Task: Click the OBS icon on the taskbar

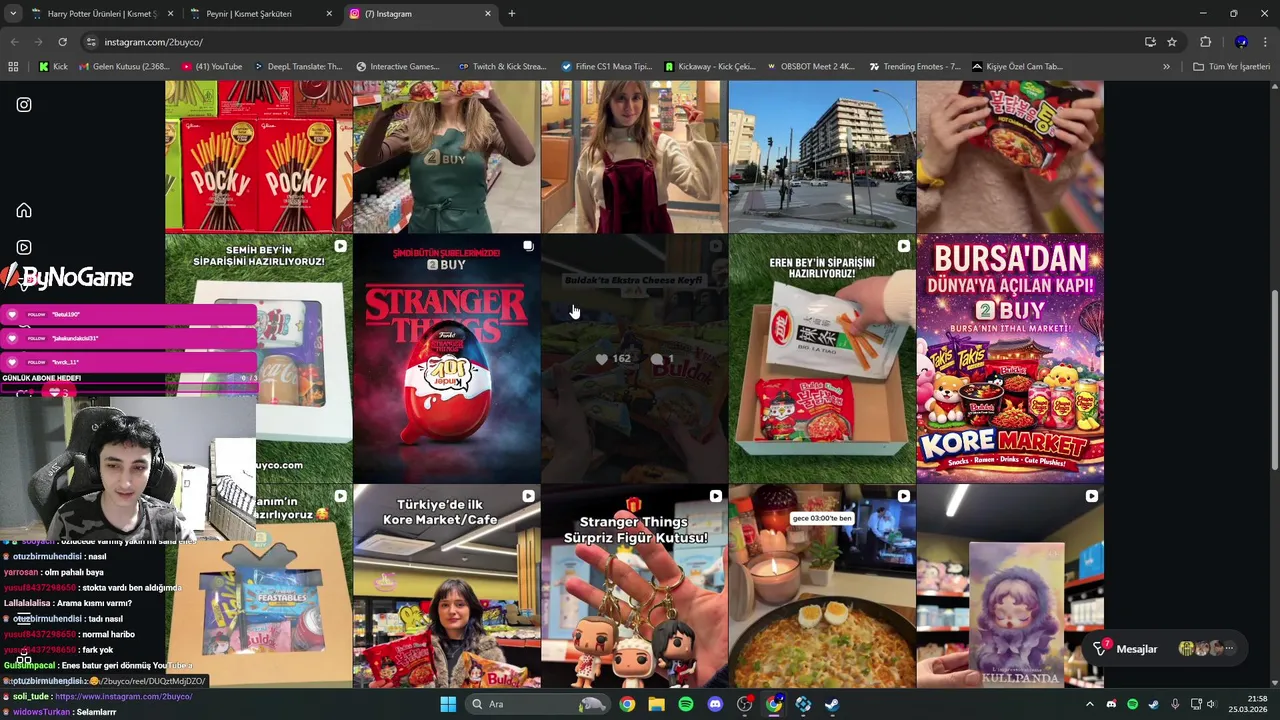Action: 744,704
